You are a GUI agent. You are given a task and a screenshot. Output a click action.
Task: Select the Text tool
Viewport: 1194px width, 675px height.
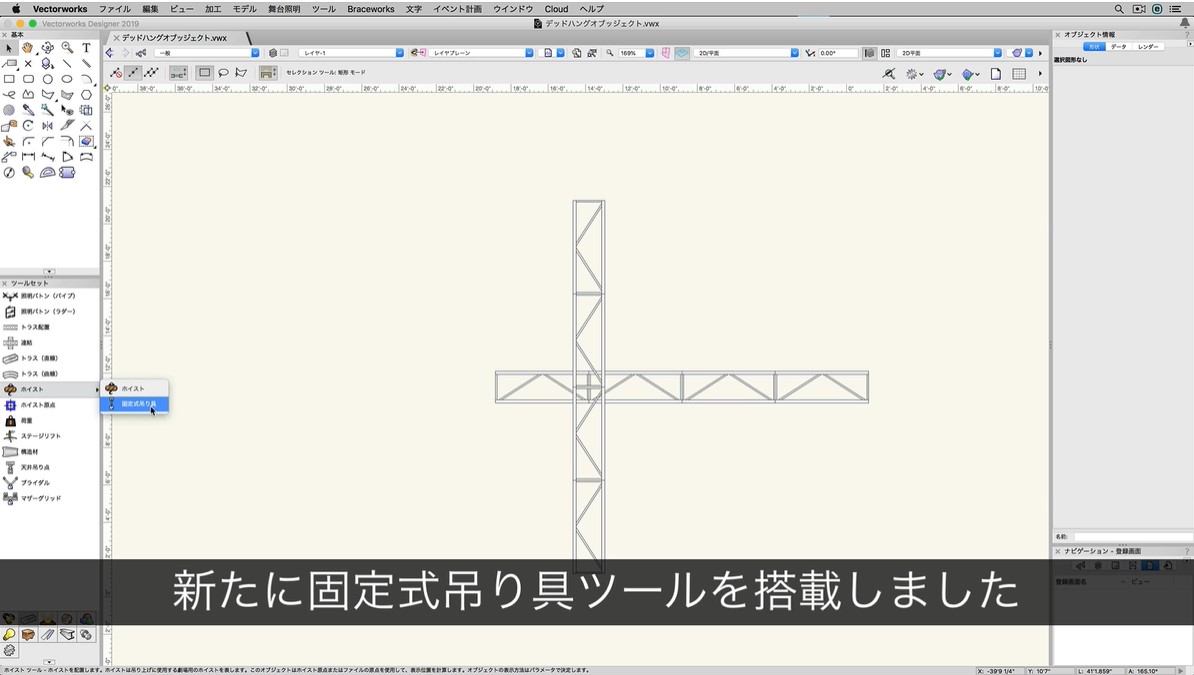point(86,47)
